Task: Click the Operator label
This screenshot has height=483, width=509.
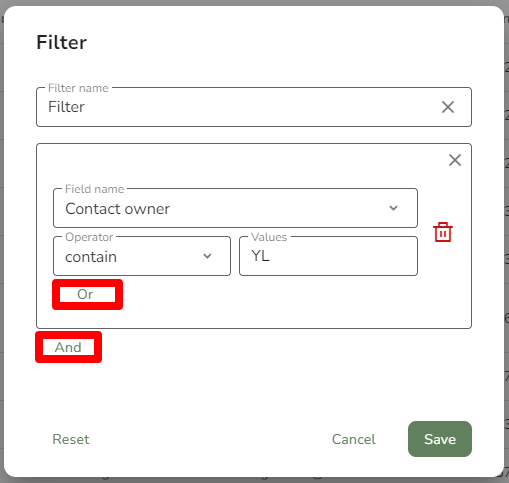Action: coord(89,237)
